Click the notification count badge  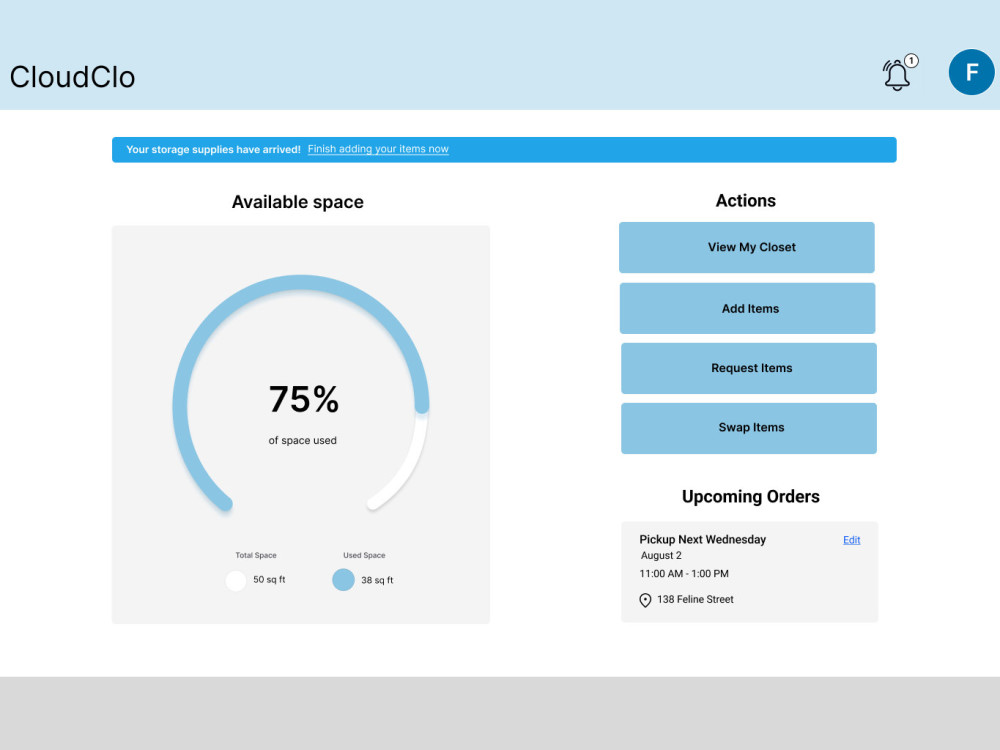click(911, 61)
